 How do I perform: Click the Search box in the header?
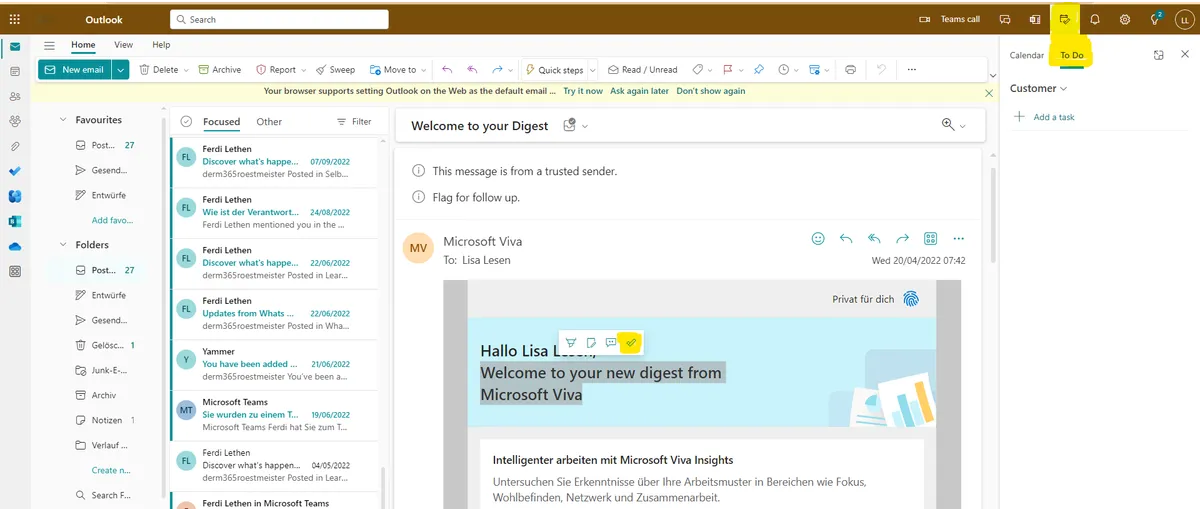pyautogui.click(x=279, y=19)
